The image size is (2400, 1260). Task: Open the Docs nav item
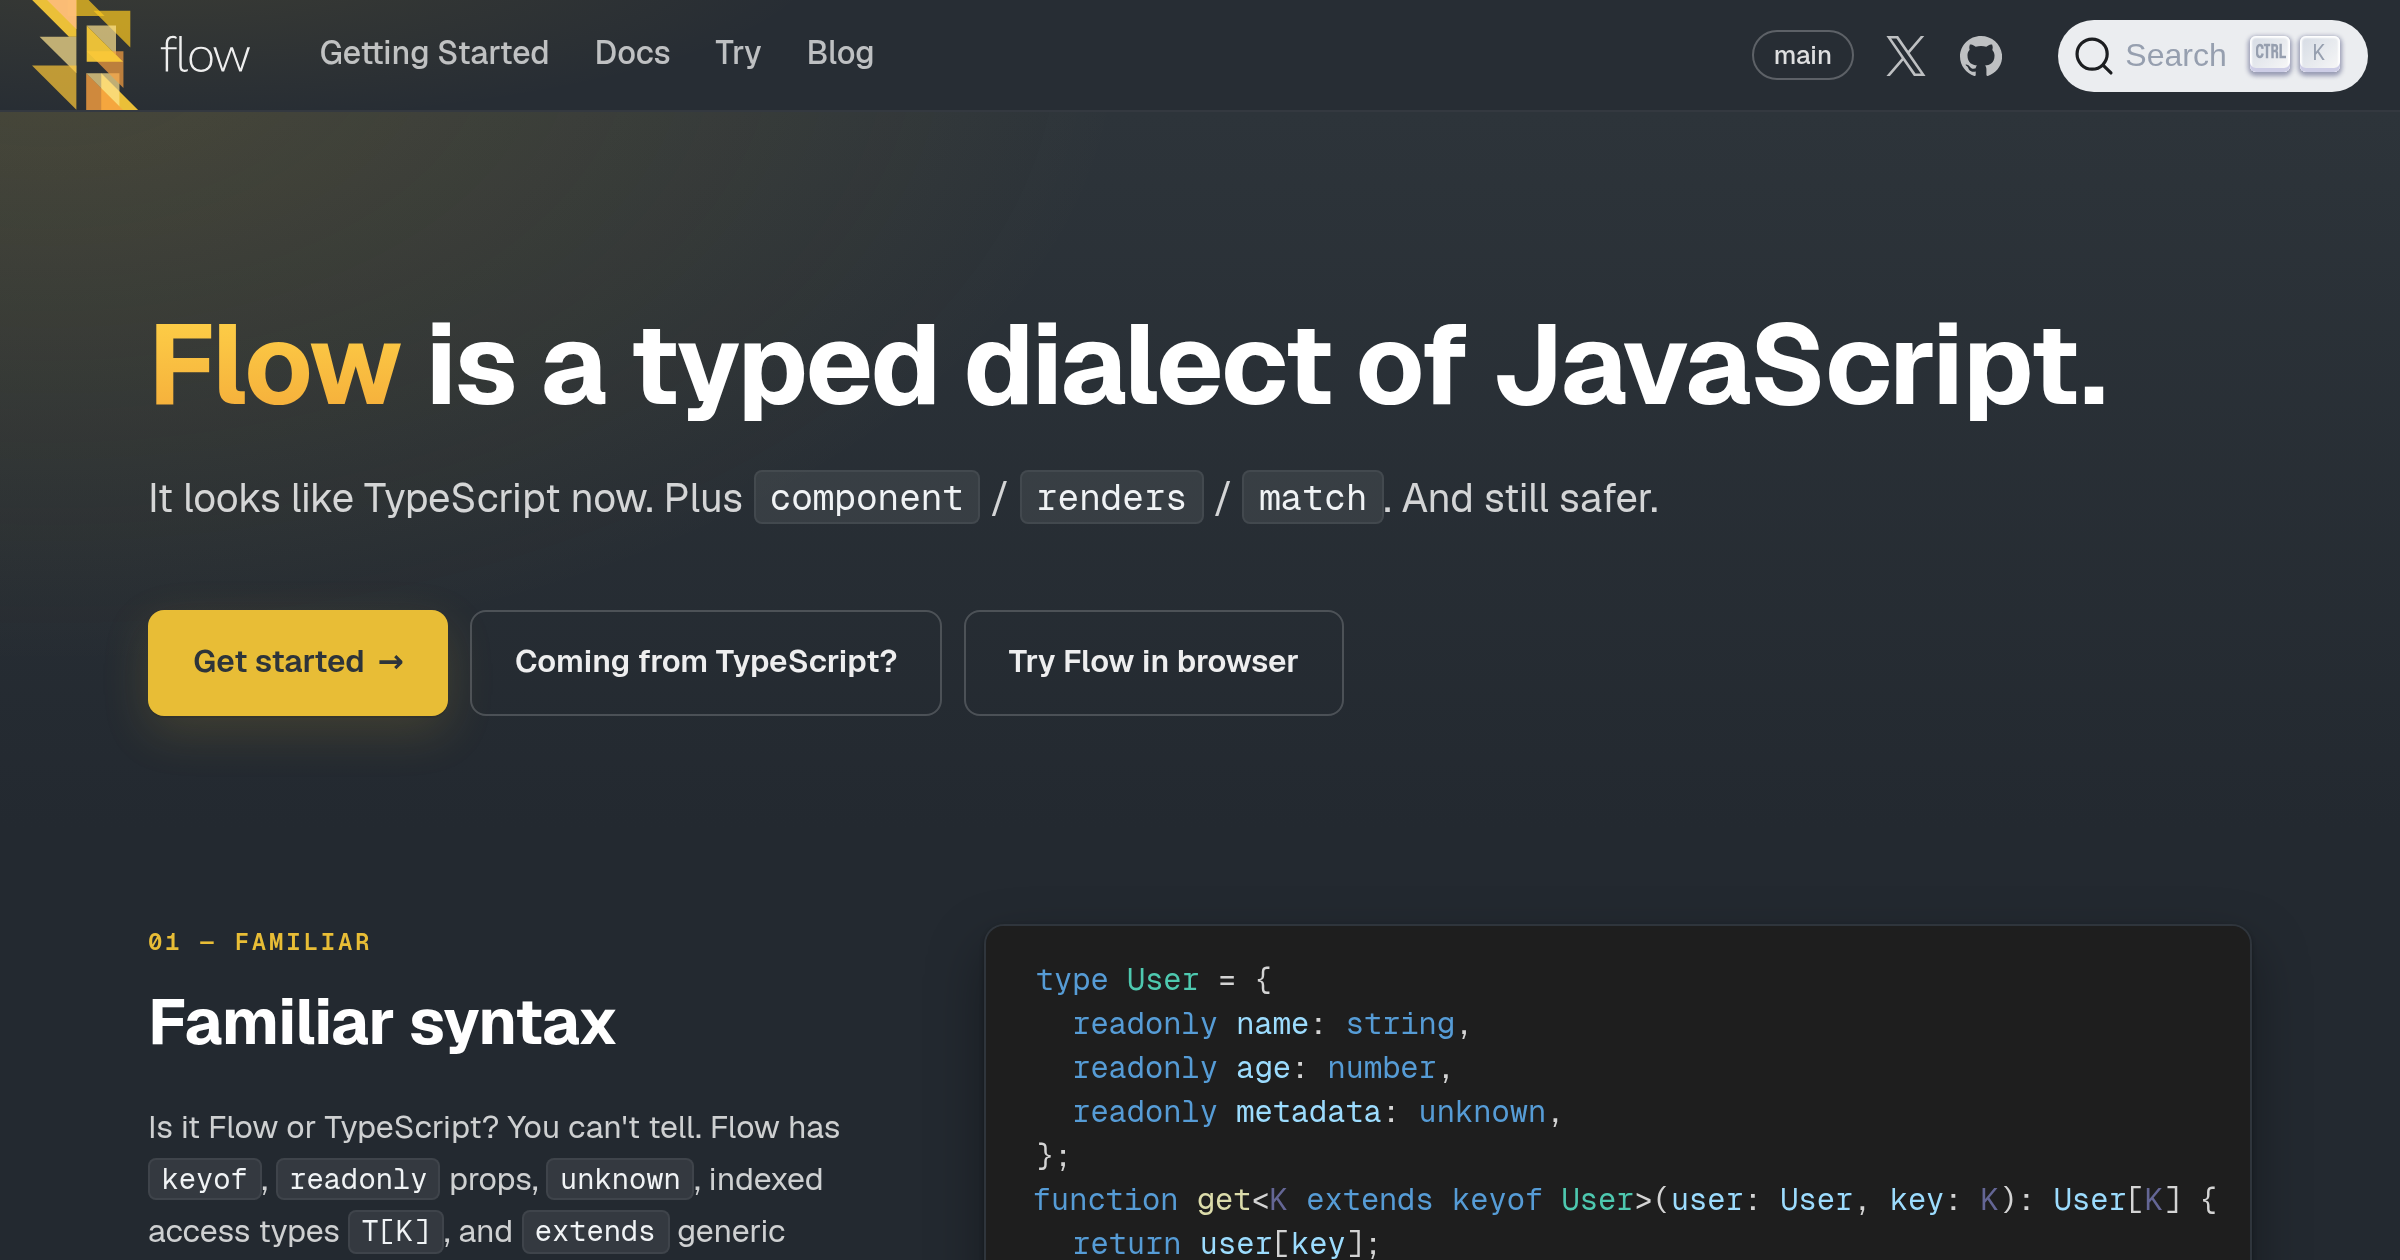tap(632, 53)
